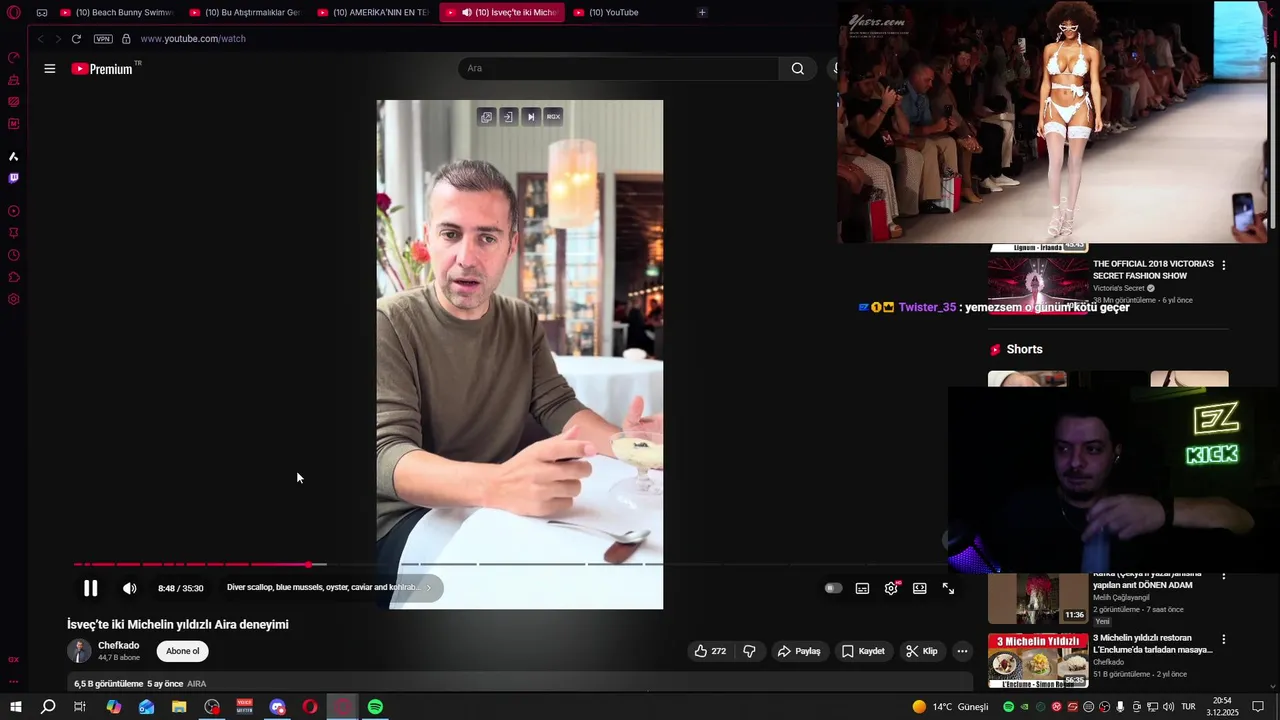Enter fullscreen mode
This screenshot has height=720, width=1280.
click(948, 588)
